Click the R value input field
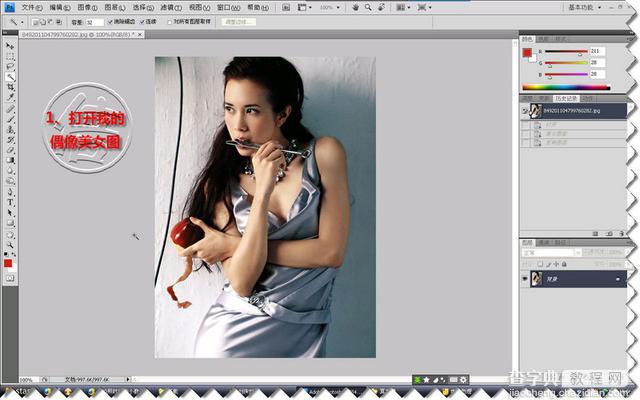 click(597, 51)
